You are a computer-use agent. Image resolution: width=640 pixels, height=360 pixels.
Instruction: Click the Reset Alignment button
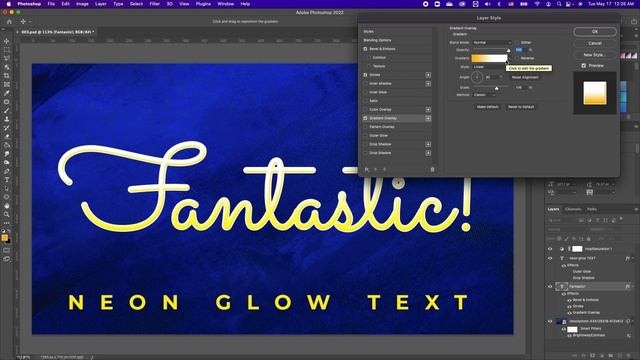[525, 78]
